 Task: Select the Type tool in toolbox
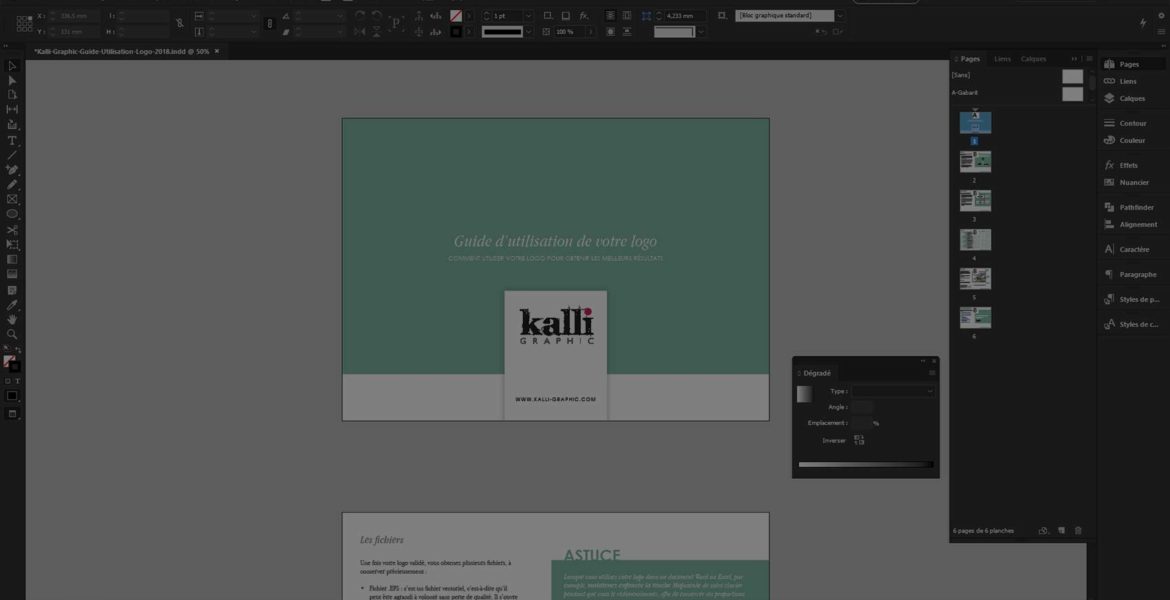[12, 140]
